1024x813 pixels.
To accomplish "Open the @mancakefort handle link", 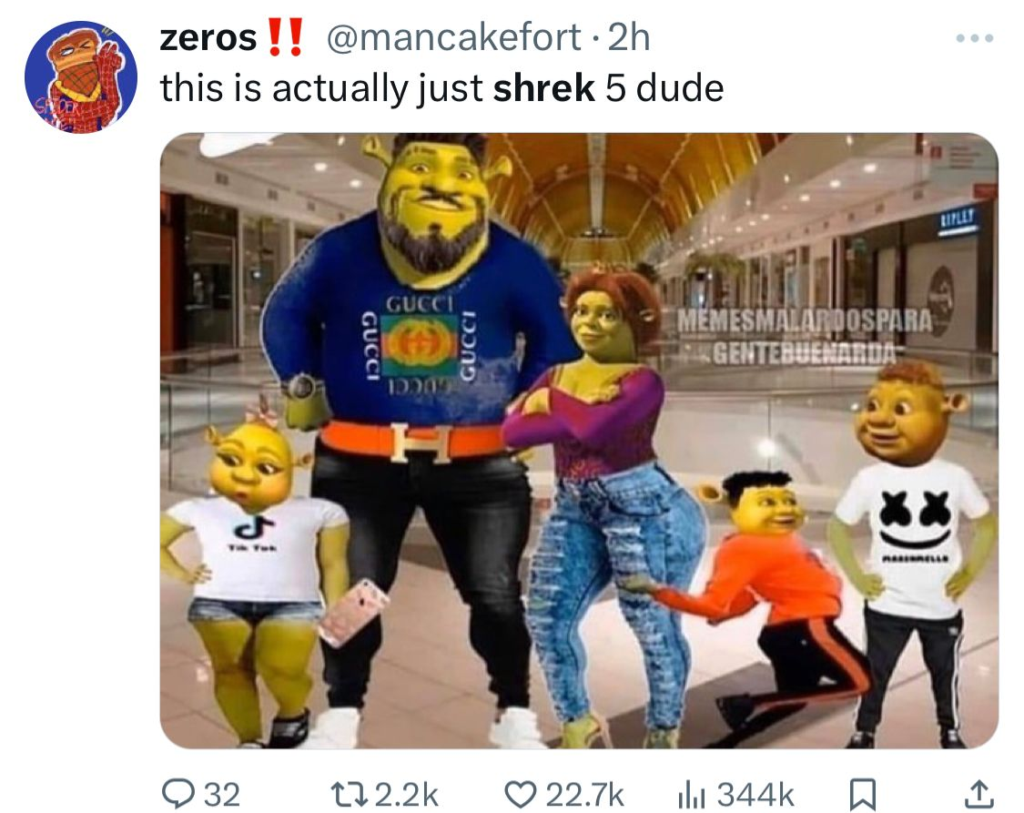I will pyautogui.click(x=453, y=38).
